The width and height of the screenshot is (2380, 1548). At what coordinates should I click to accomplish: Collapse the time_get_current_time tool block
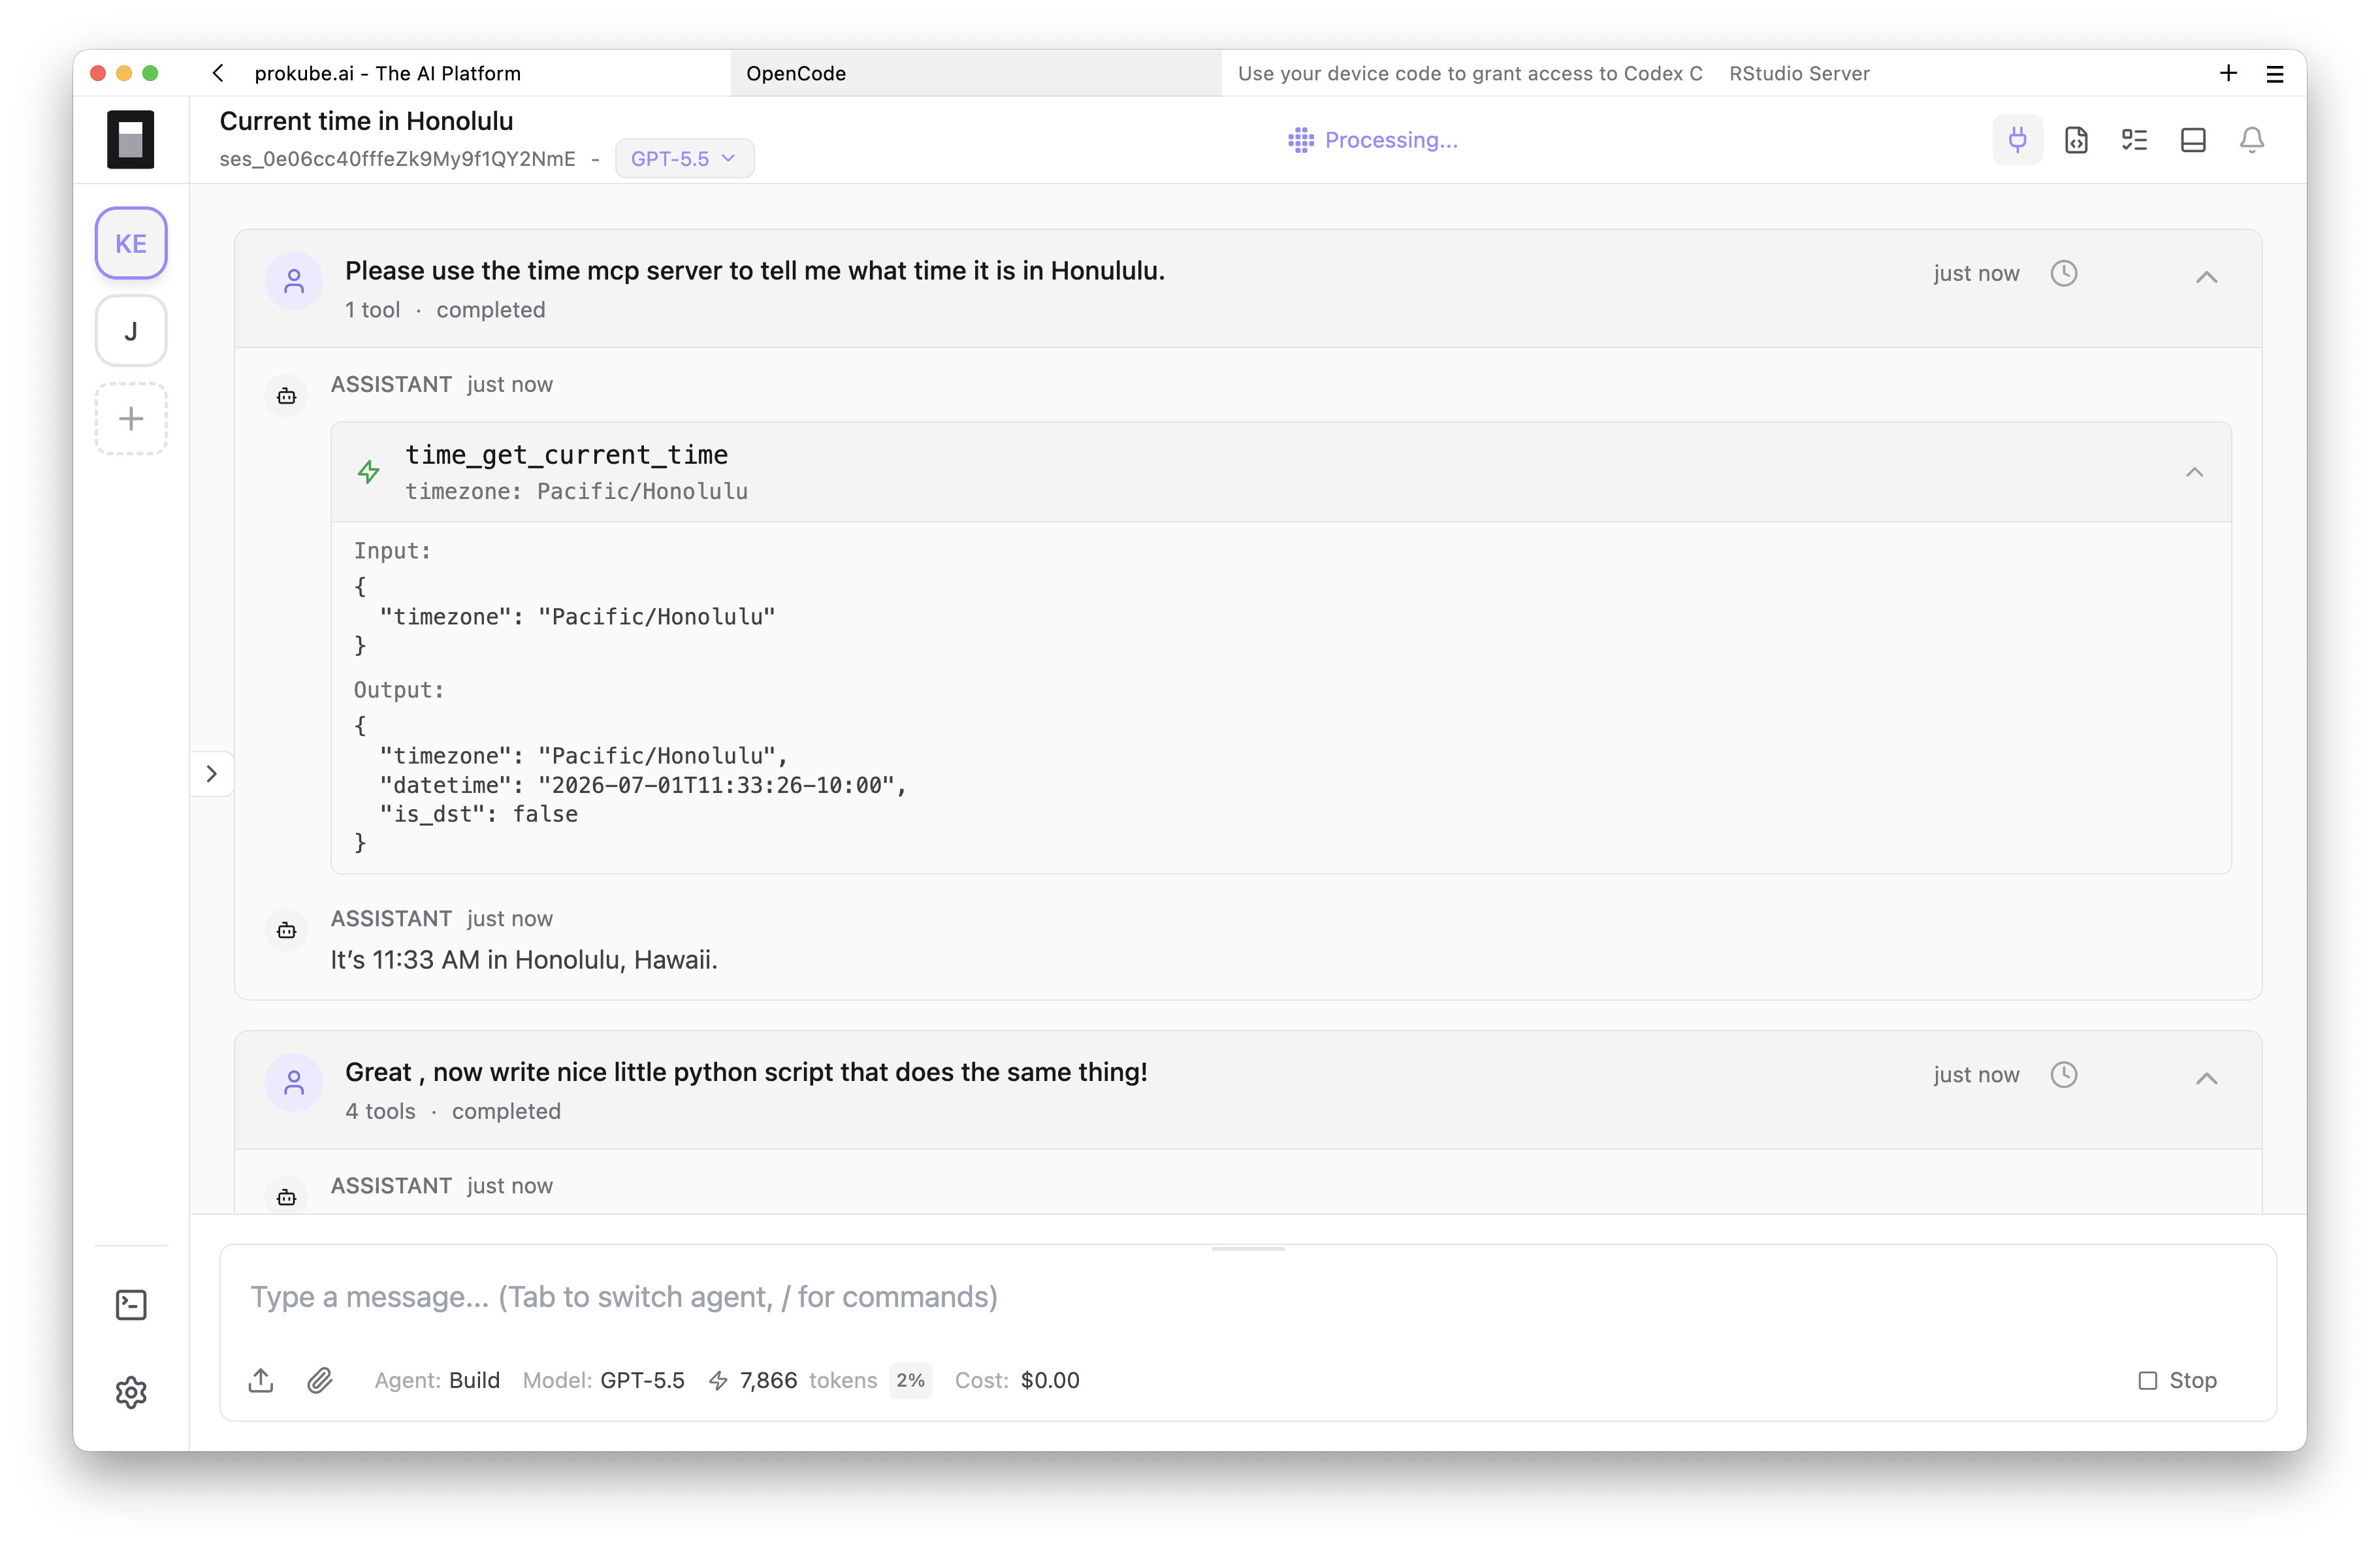point(2195,473)
